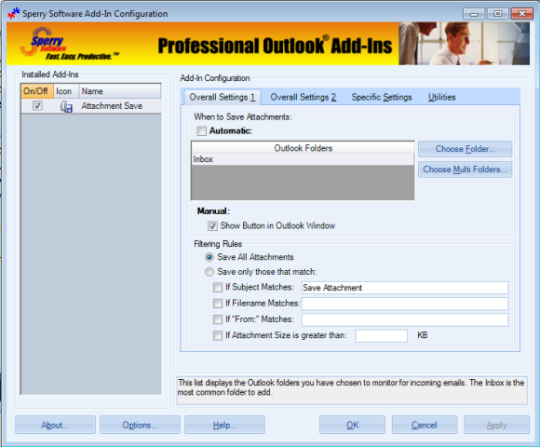540x447 pixels.
Task: Uncheck Show Button in Outlook Window
Action: coord(212,226)
